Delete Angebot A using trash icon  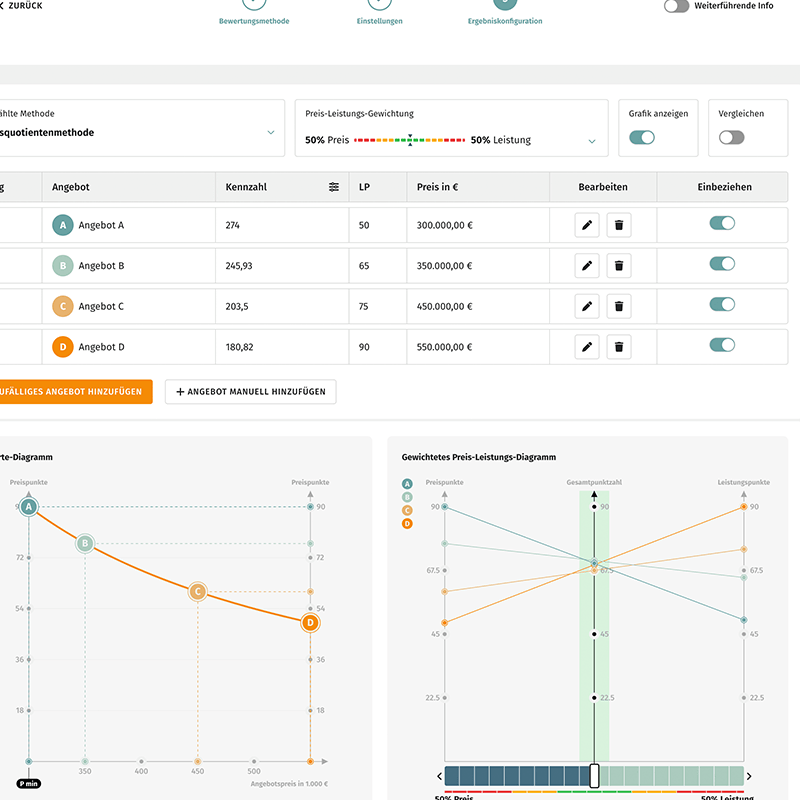619,225
